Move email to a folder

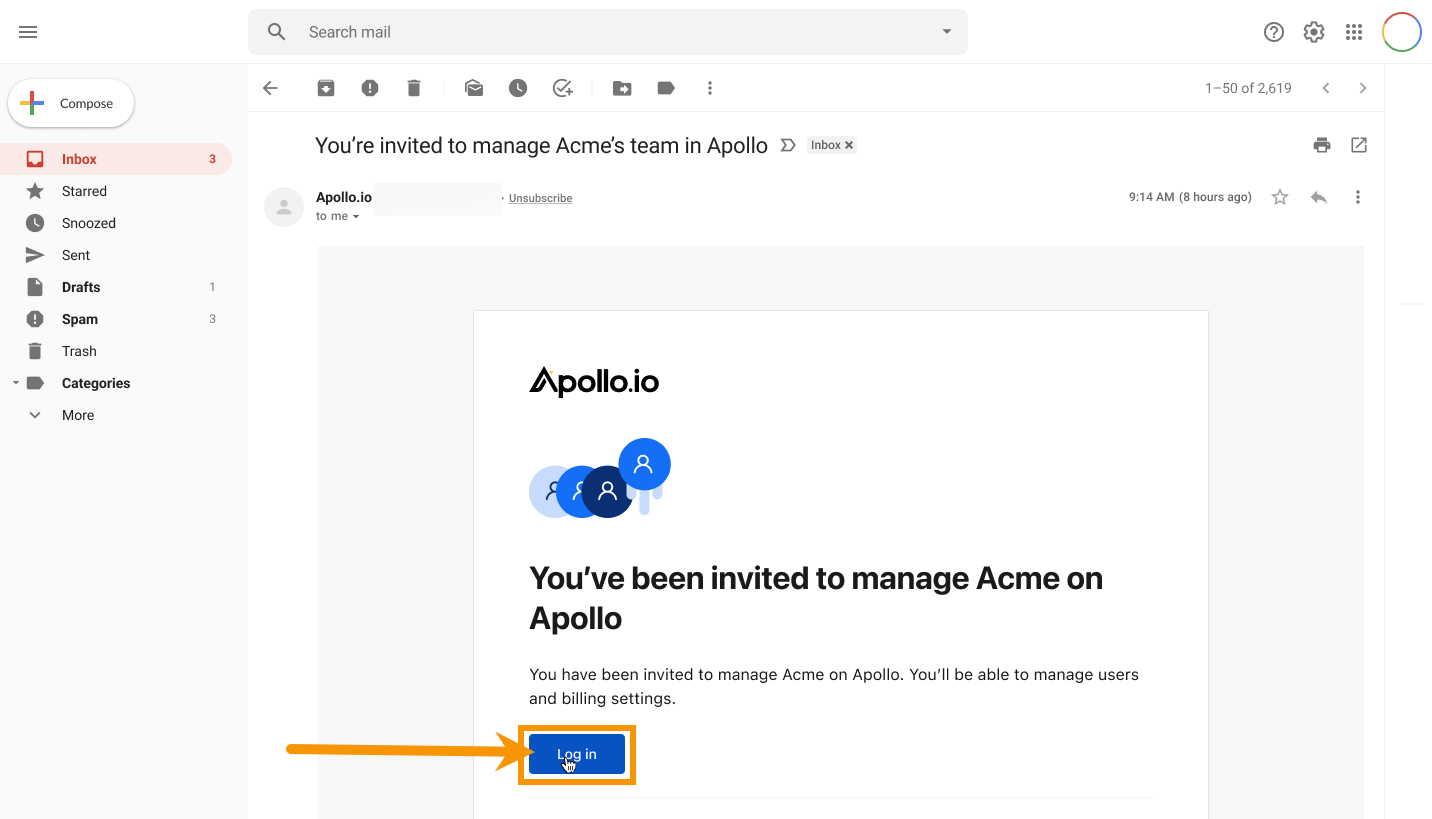click(622, 88)
